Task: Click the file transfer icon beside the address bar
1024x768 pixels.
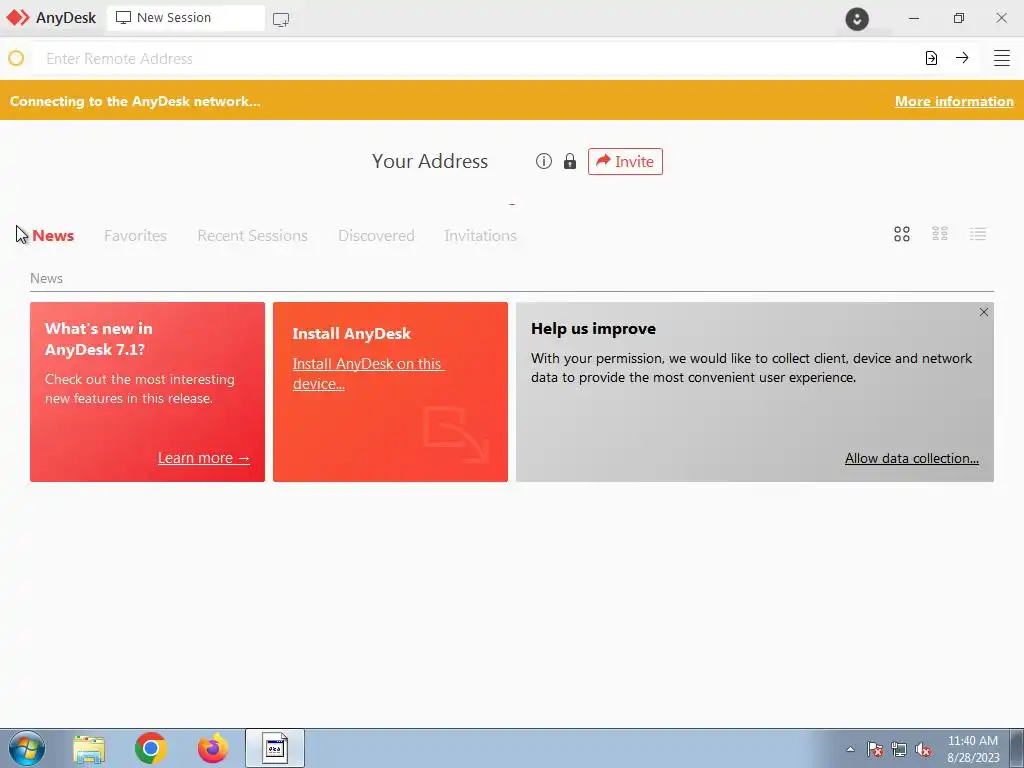Action: click(931, 58)
